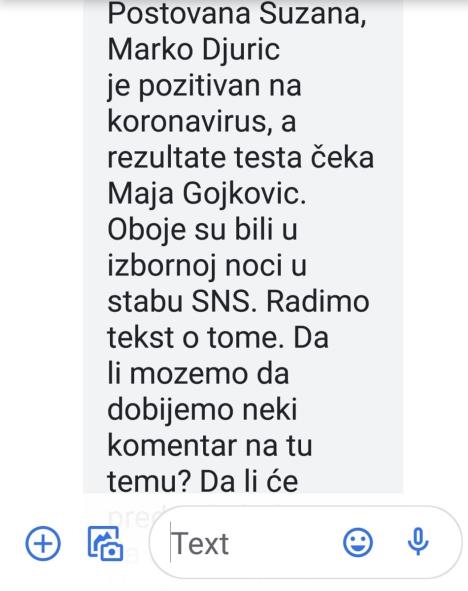Tap the line 'izbornoj noci u'
468x591 pixels.
(x=207, y=266)
